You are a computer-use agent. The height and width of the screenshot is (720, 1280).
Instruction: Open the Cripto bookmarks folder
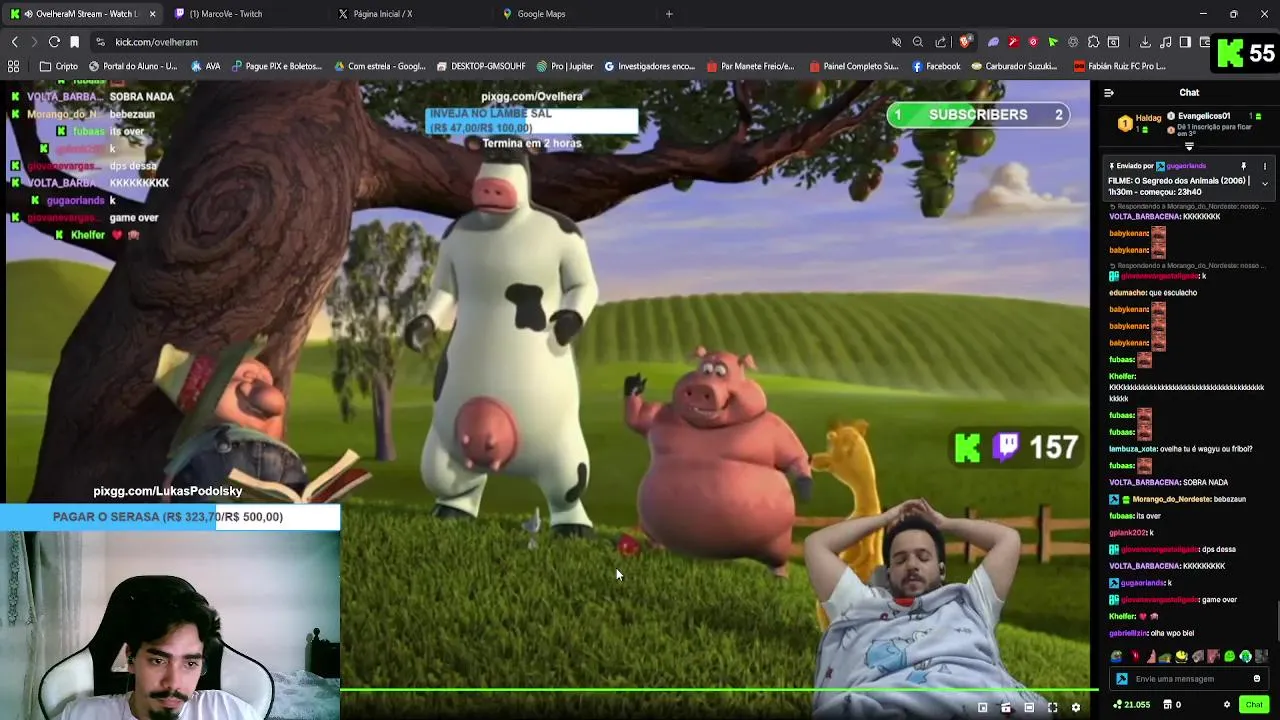pyautogui.click(x=59, y=66)
